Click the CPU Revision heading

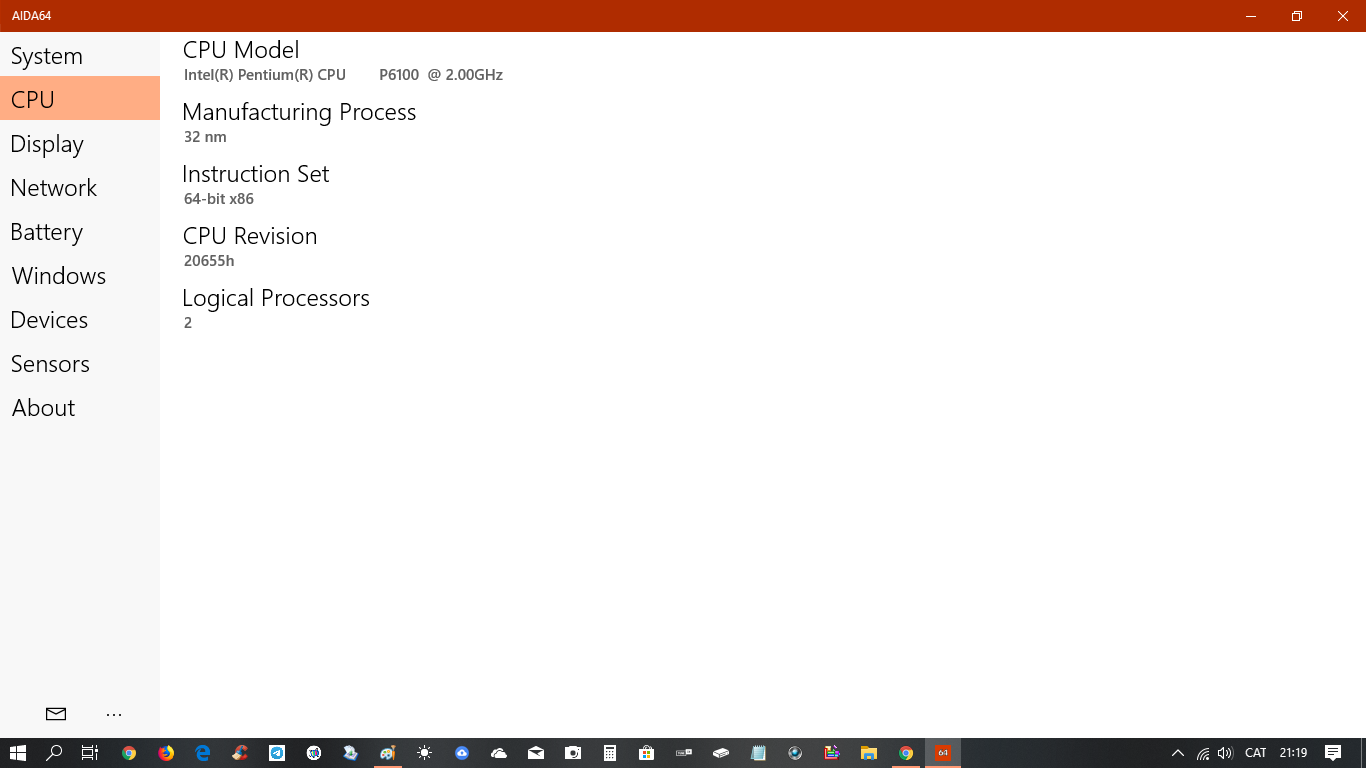250,236
